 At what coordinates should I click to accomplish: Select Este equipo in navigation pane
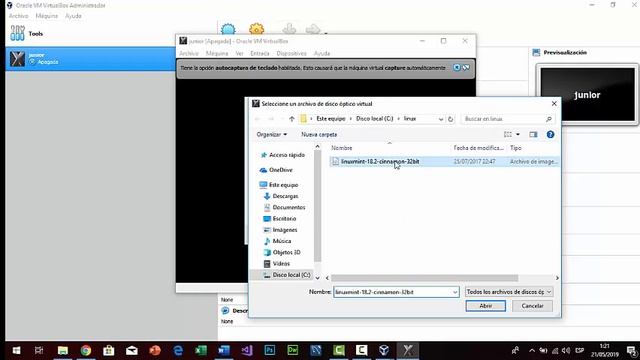tap(279, 185)
